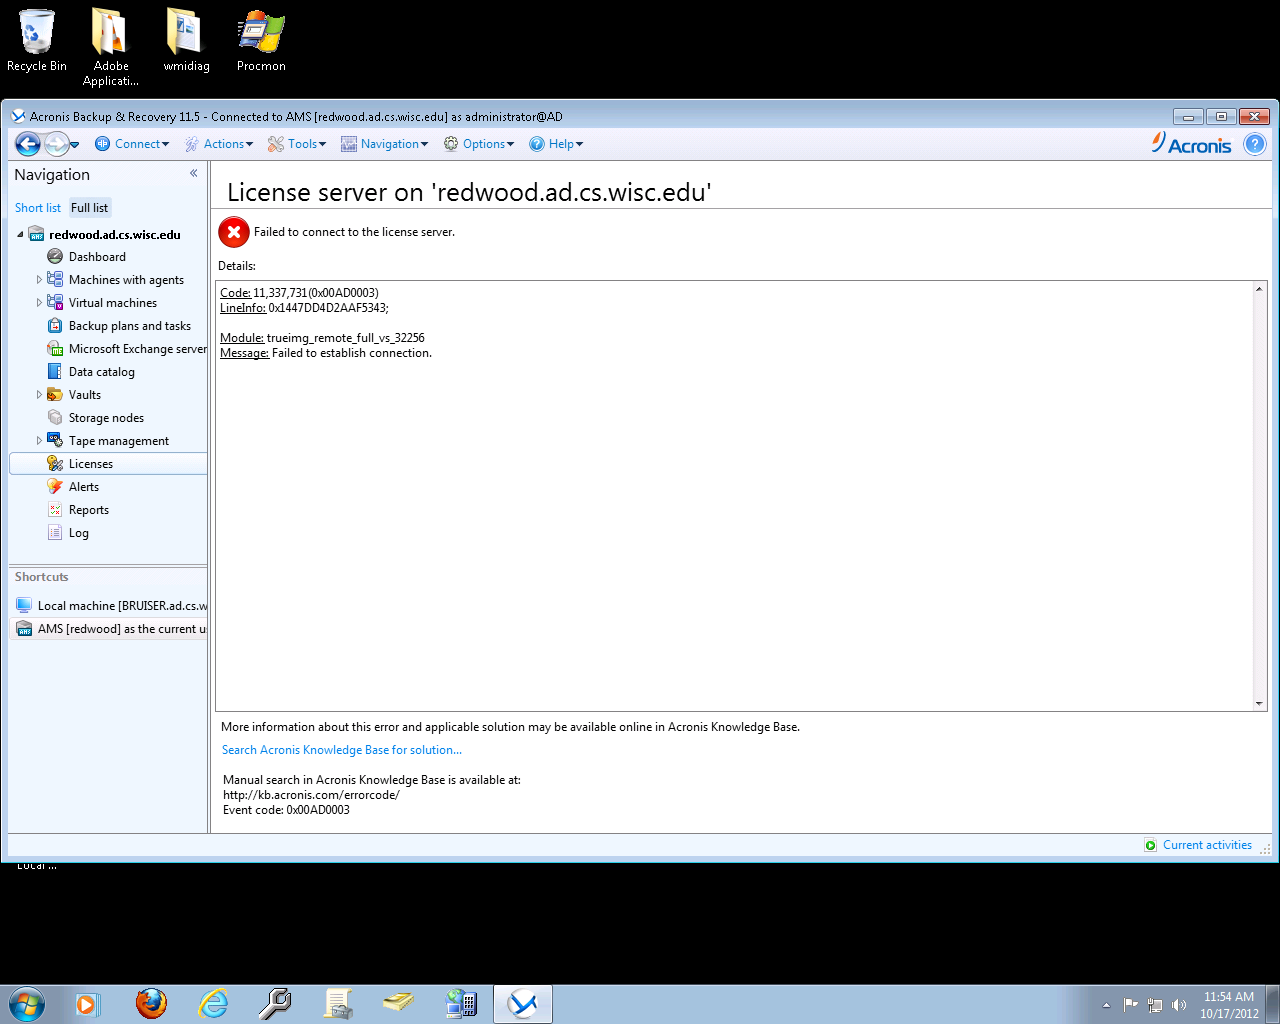Select the Procmon desktop icon
The image size is (1280, 1024).
pos(261,41)
